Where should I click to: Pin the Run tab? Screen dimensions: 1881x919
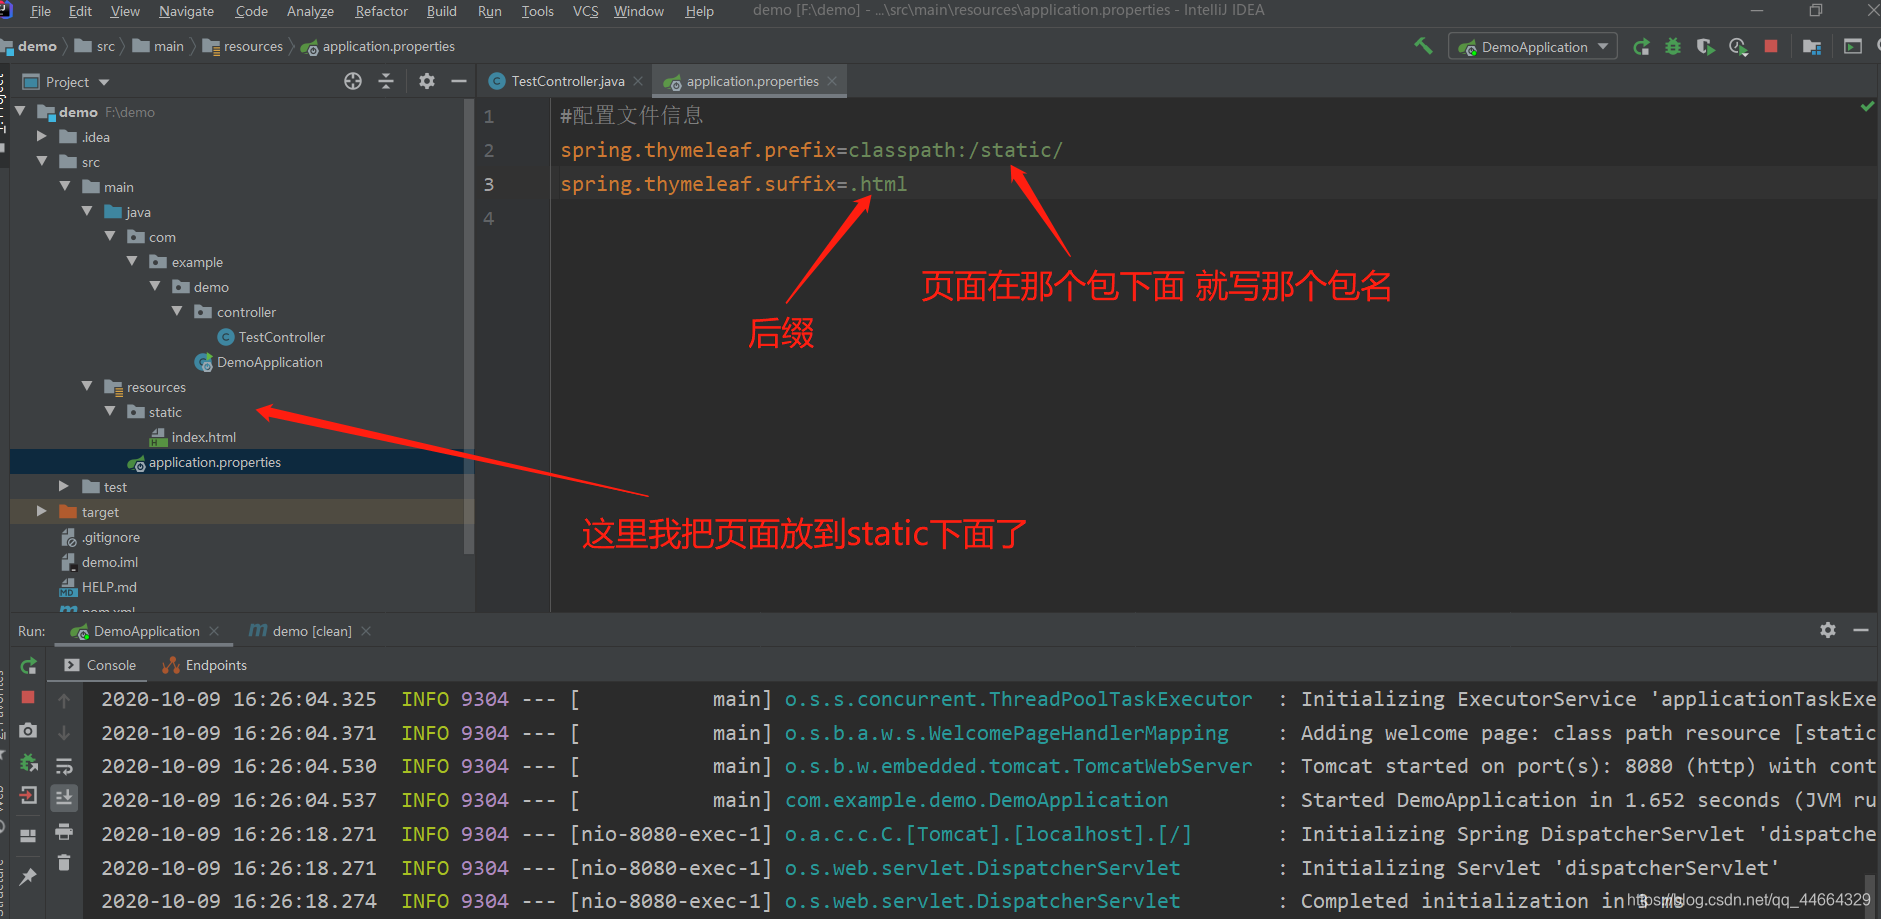point(28,876)
